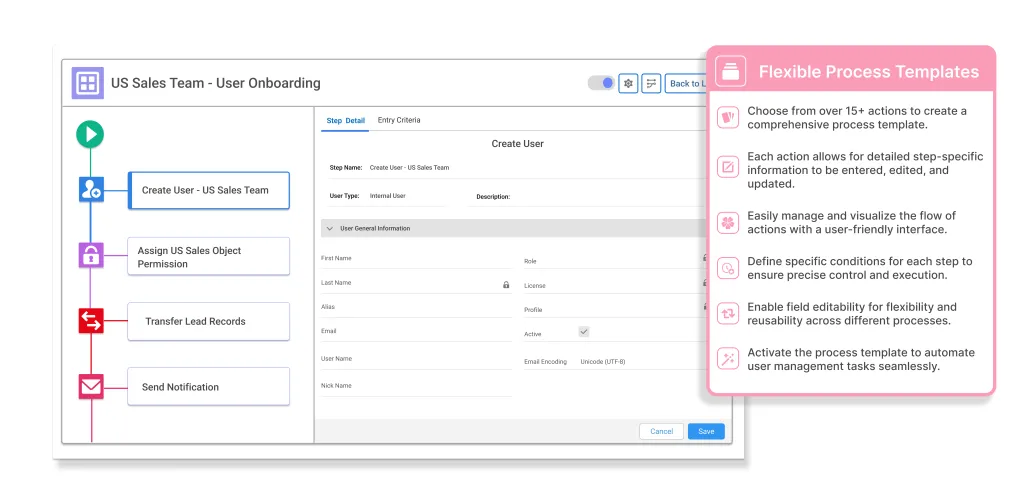Screen dimensions: 1024x504
Task: Click the Back to List button
Action: (687, 83)
